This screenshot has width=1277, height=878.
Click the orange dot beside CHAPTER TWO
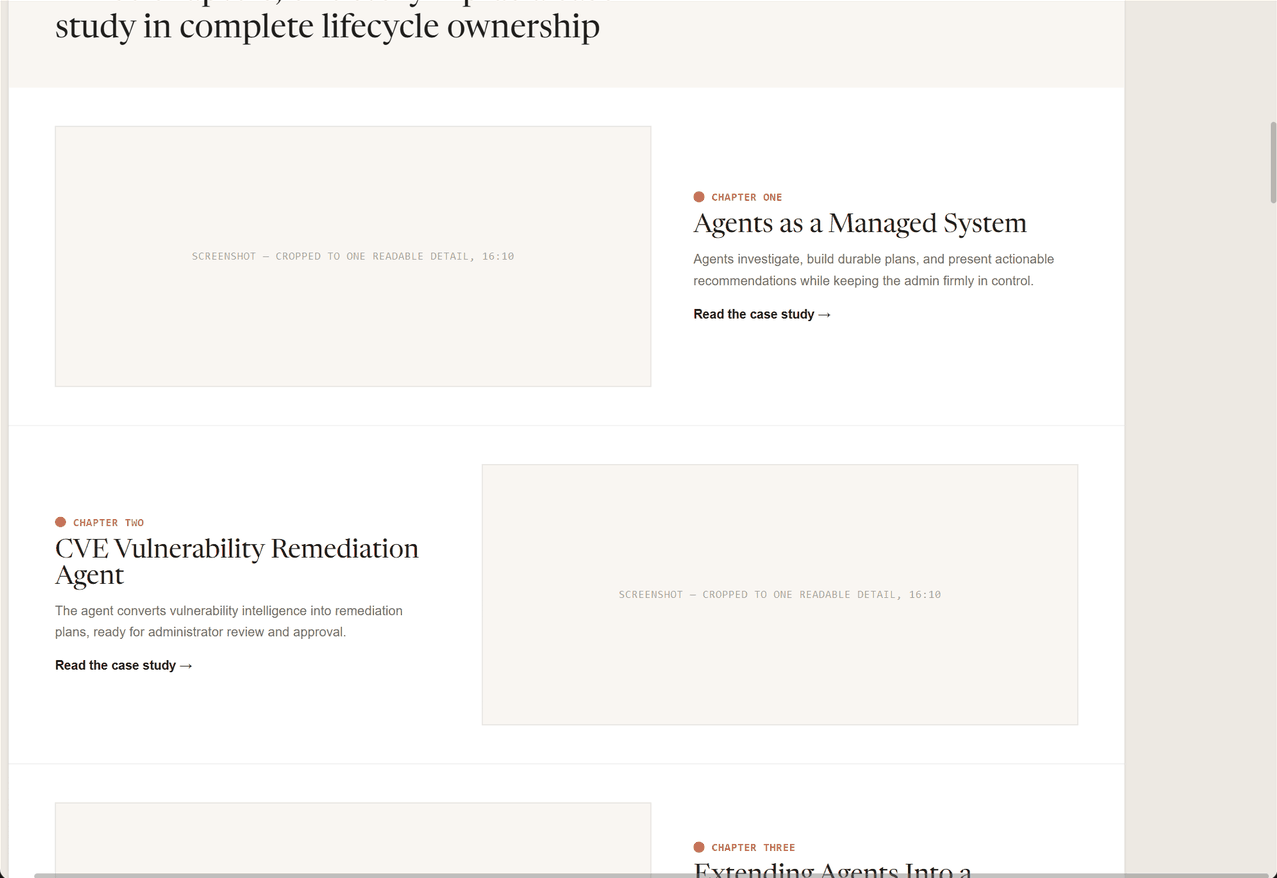[x=60, y=522]
